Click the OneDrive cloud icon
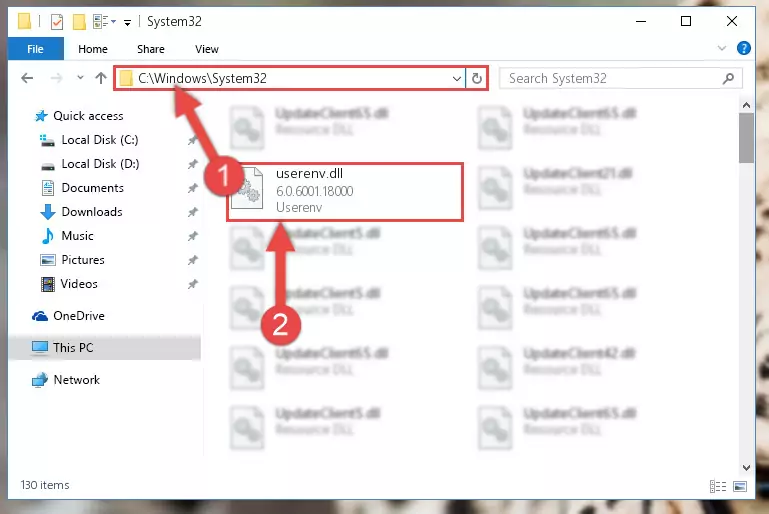Image resolution: width=769 pixels, height=514 pixels. [40, 316]
